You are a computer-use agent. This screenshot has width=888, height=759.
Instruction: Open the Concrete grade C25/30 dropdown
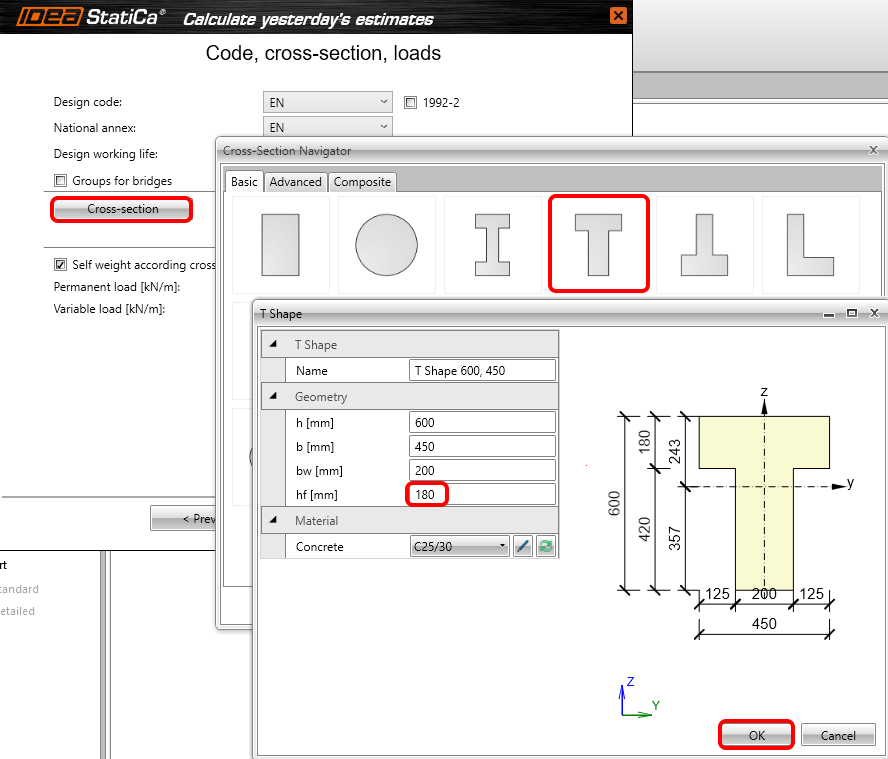point(460,547)
